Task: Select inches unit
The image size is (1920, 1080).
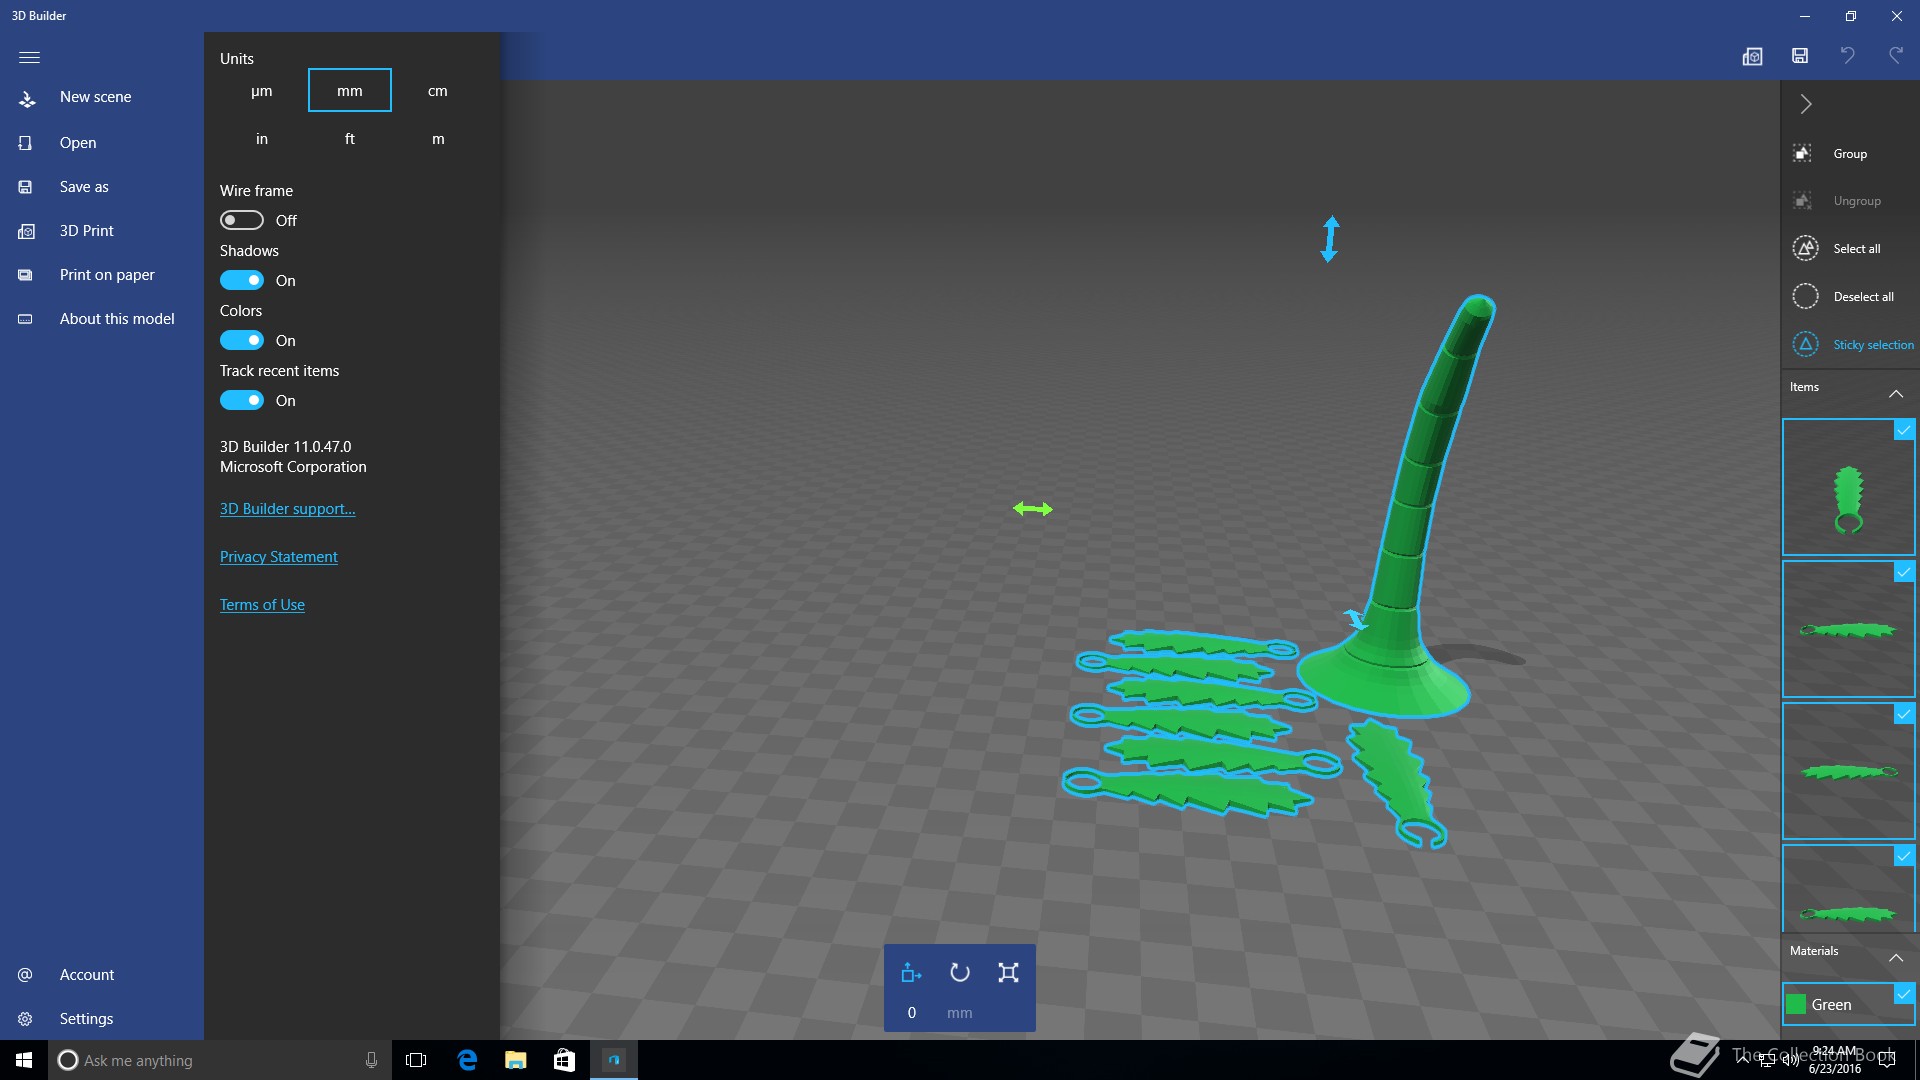Action: tap(262, 139)
